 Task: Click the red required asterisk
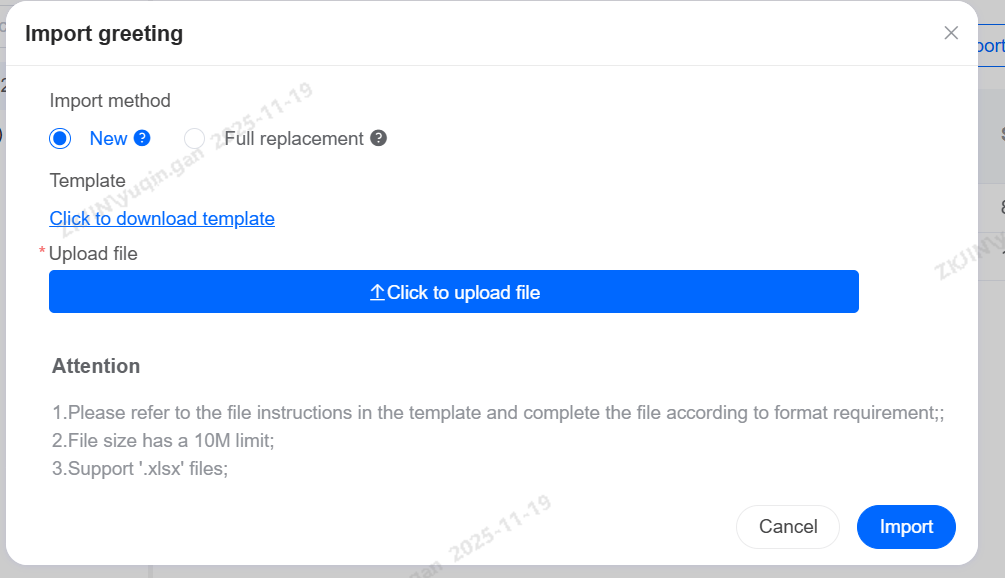(x=42, y=252)
